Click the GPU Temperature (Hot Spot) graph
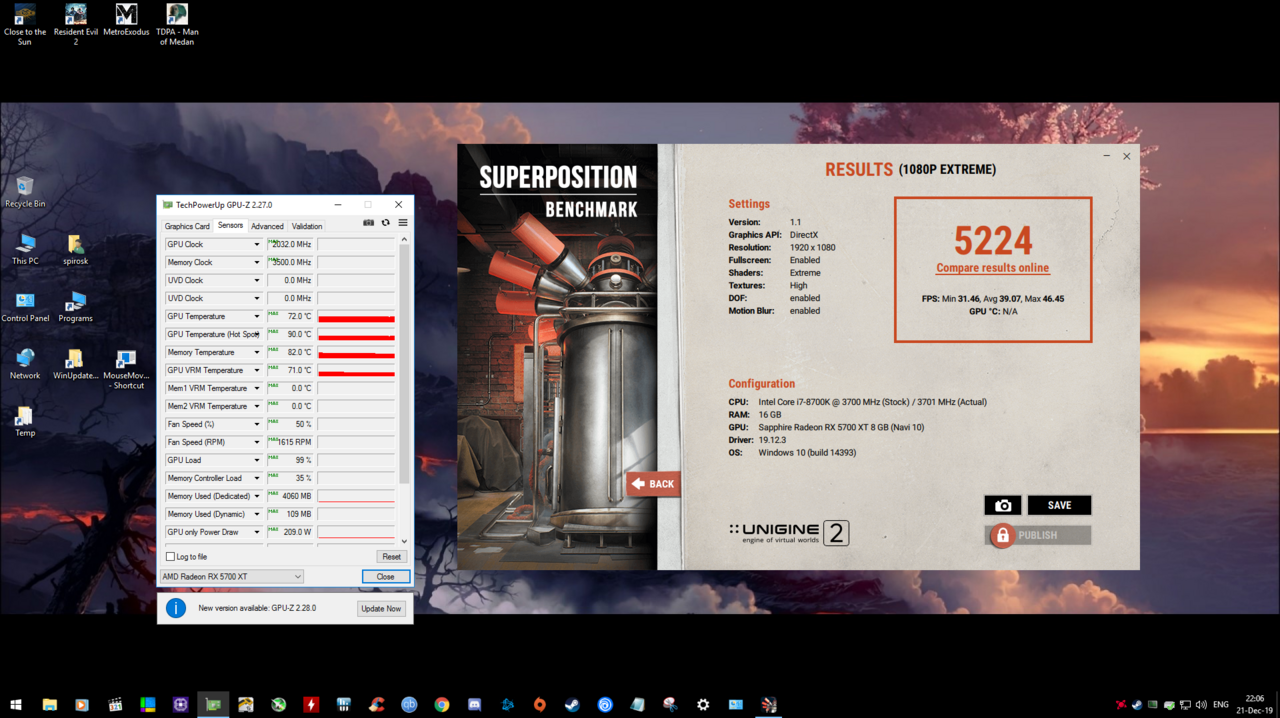The image size is (1280, 718). (x=356, y=334)
